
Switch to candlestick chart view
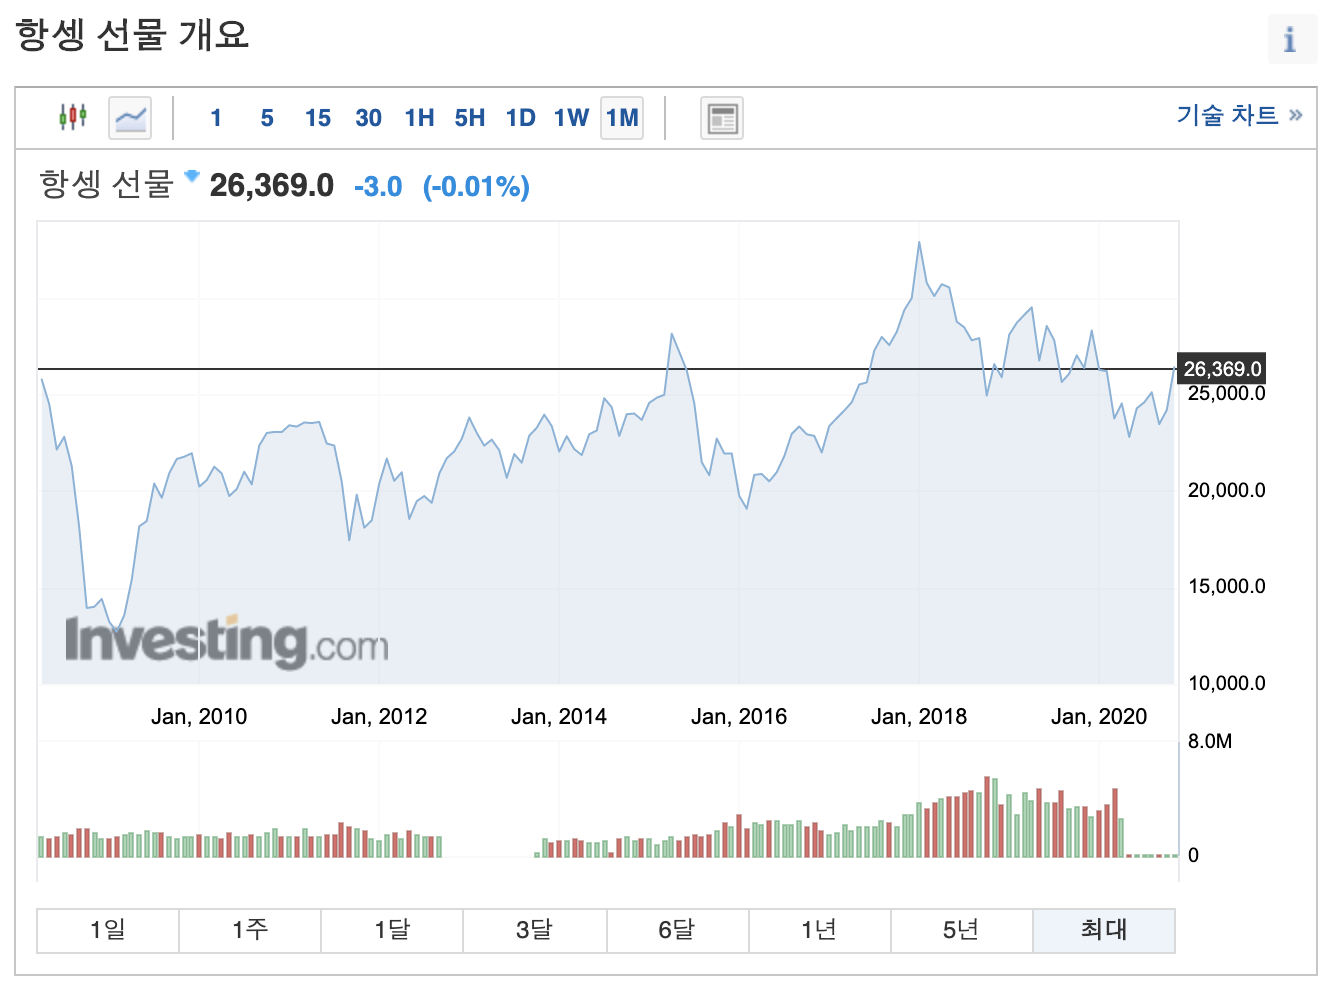point(73,117)
